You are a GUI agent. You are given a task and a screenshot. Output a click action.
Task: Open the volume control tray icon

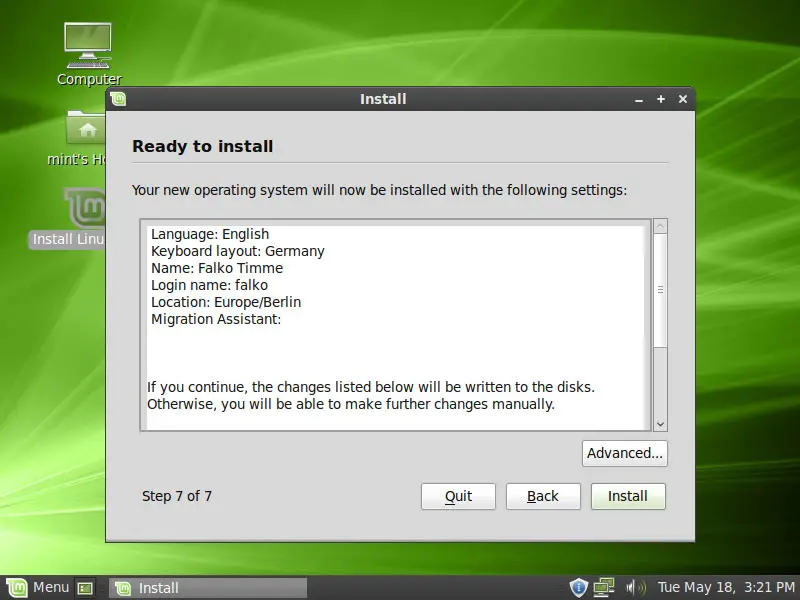pos(635,588)
